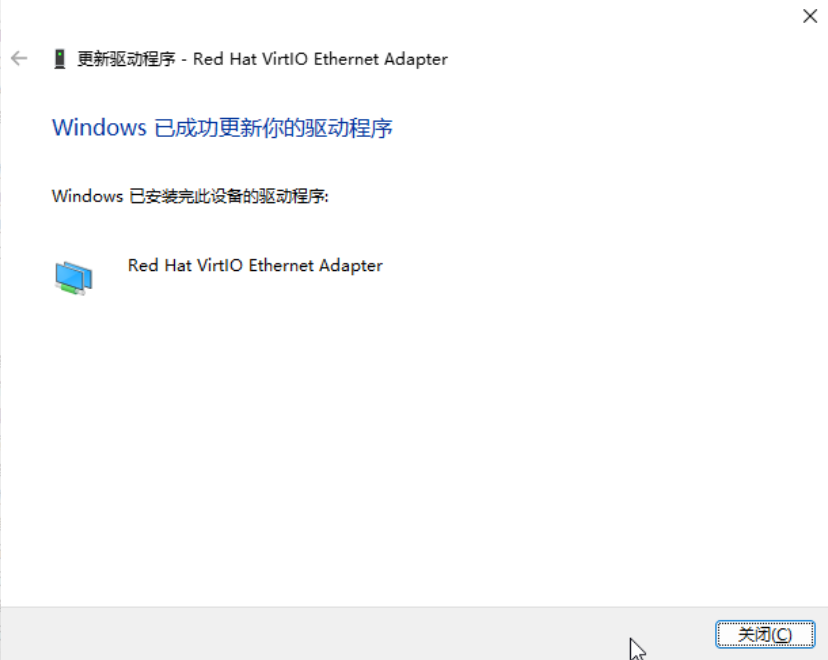Image resolution: width=828 pixels, height=660 pixels.
Task: Click Red Hat VirtIO Ethernet Adapter in title bar
Action: [x=320, y=59]
